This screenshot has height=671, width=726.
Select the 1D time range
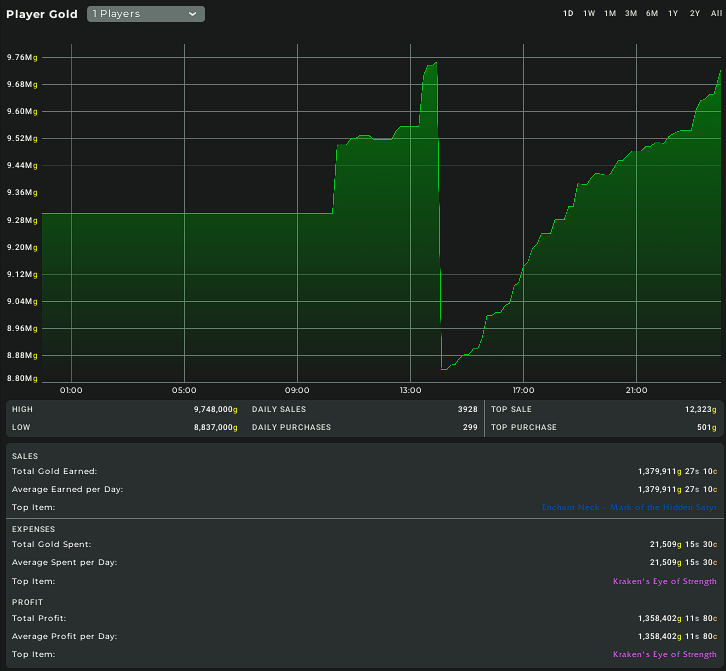(568, 14)
